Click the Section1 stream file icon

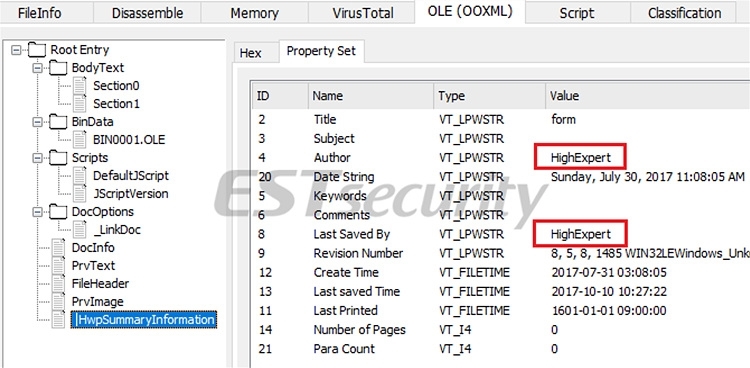pos(79,104)
